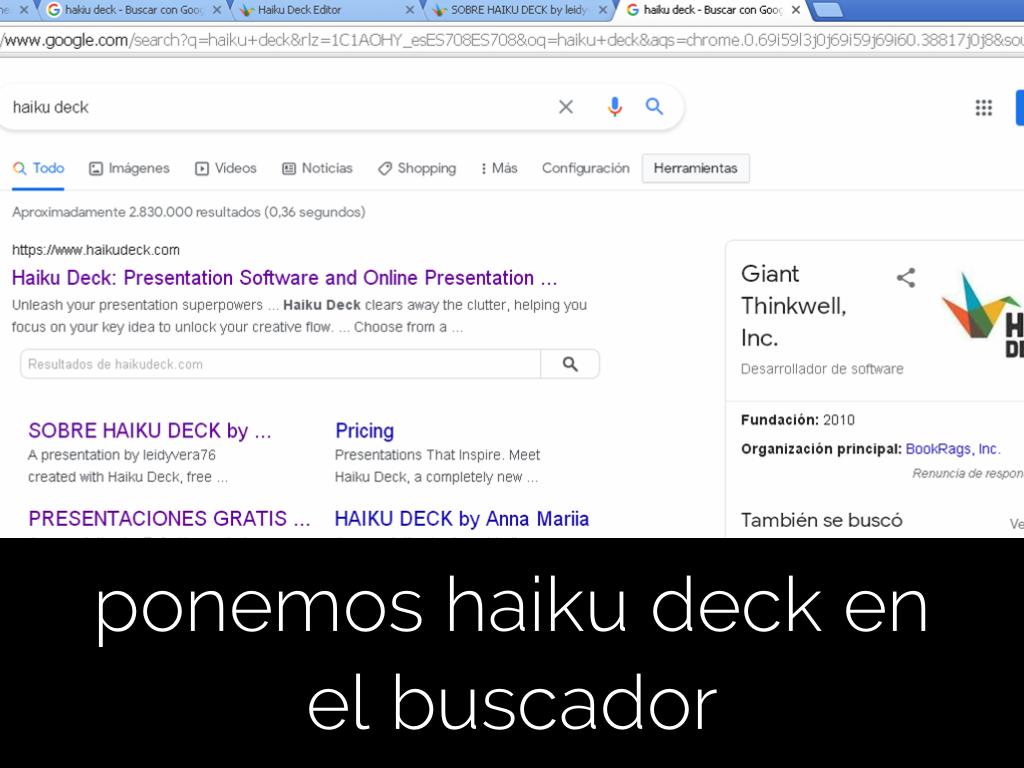Viewport: 1024px width, 768px height.
Task: Click the haikudeck.com site search magnifier button
Action: click(x=570, y=364)
